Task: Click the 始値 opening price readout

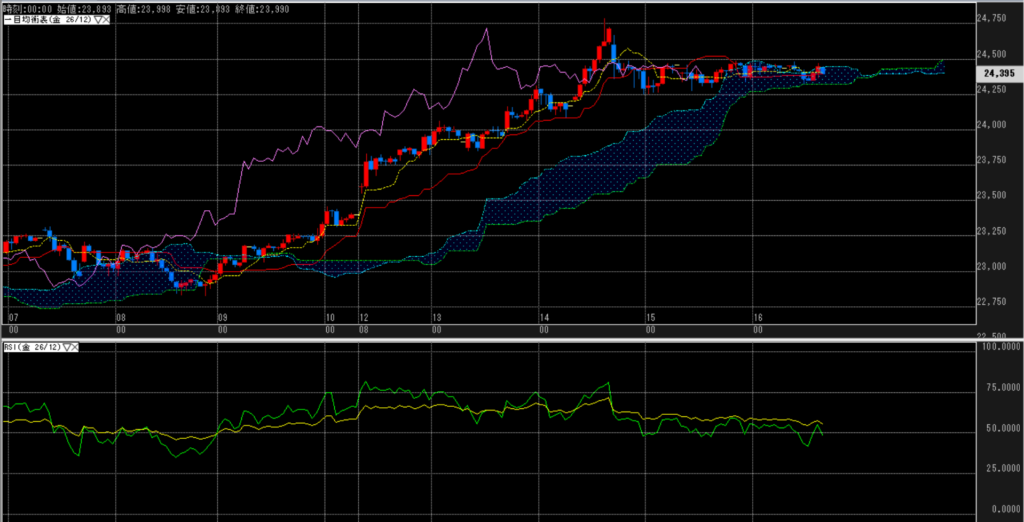Action: pos(84,8)
